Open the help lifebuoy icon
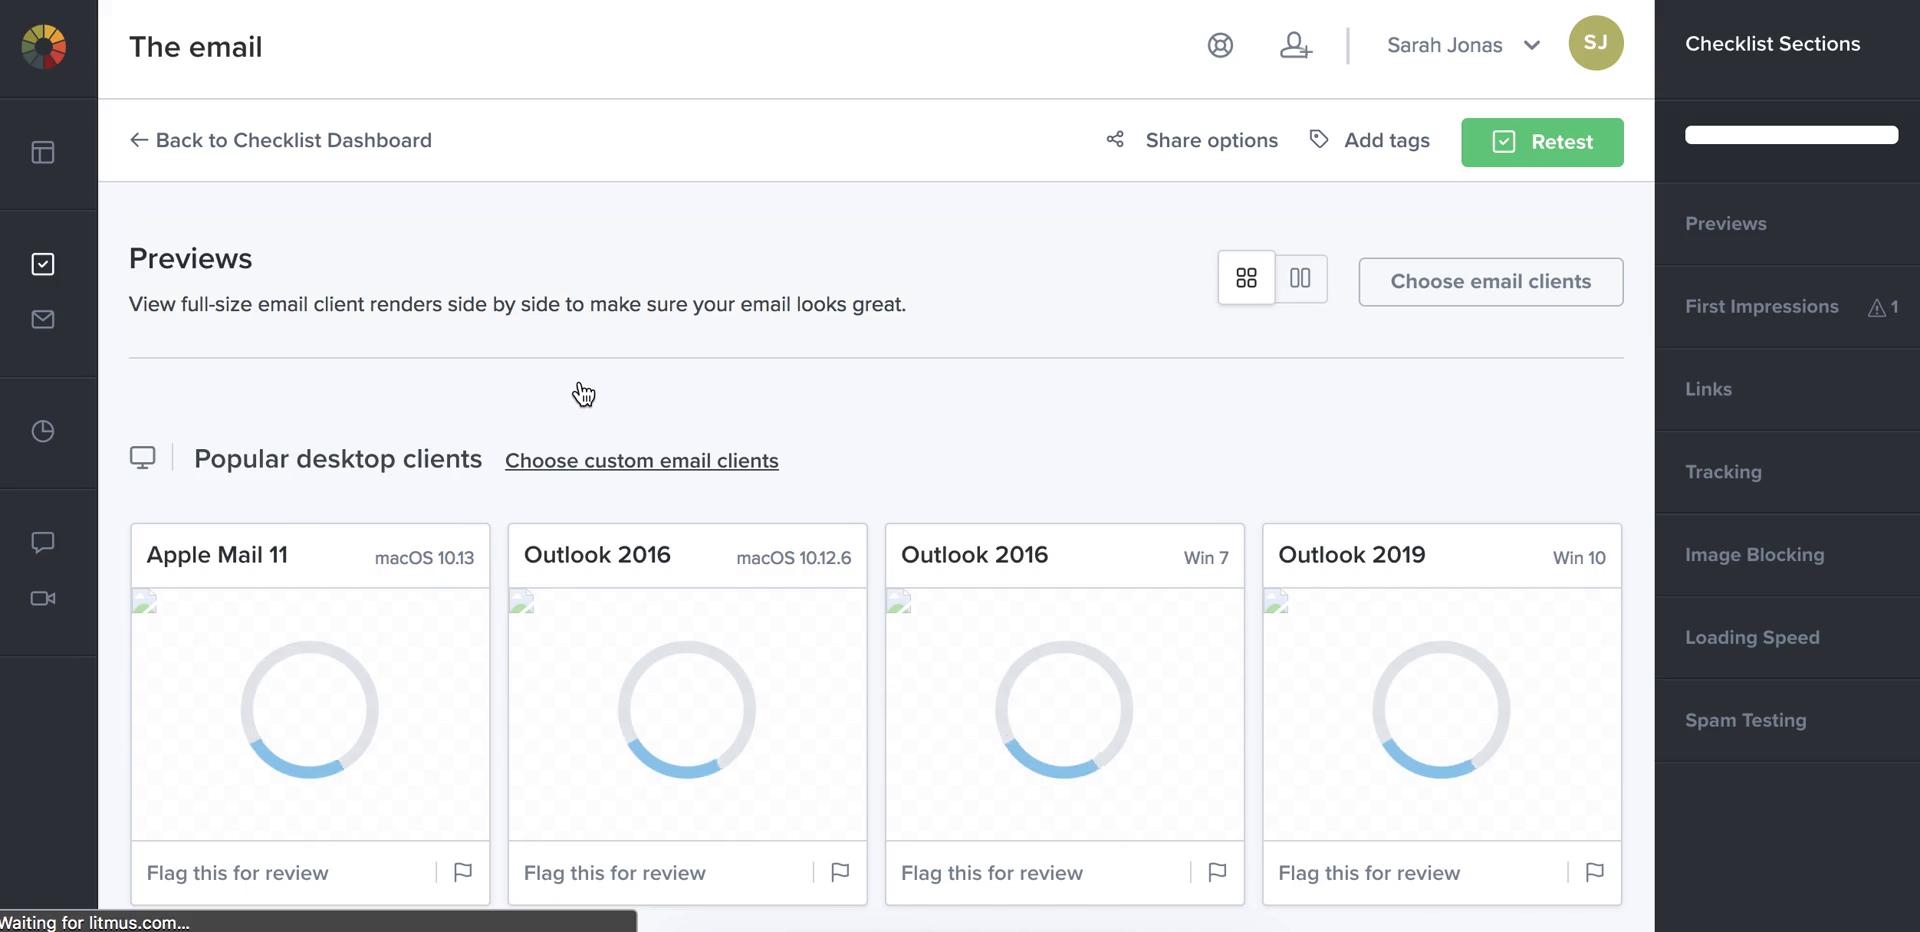The width and height of the screenshot is (1920, 932). point(1220,45)
